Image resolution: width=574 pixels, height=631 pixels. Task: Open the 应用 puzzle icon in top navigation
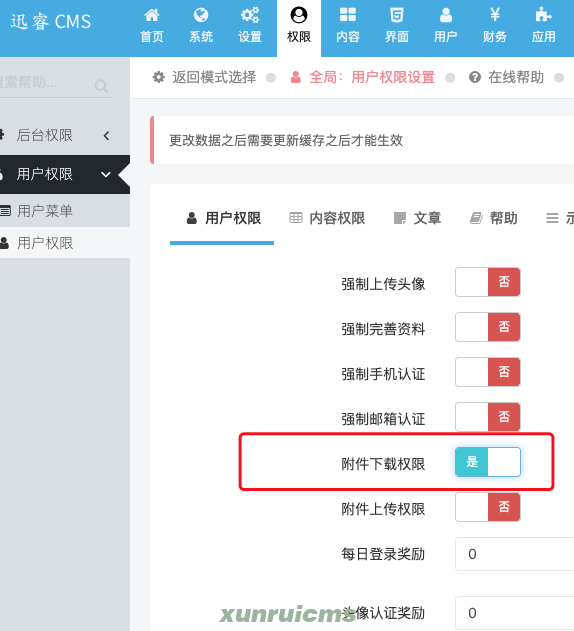click(543, 15)
